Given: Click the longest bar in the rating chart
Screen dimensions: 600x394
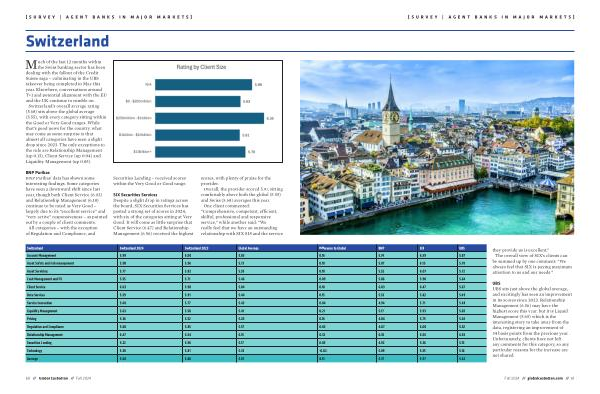Looking at the screenshot, I should [209, 118].
